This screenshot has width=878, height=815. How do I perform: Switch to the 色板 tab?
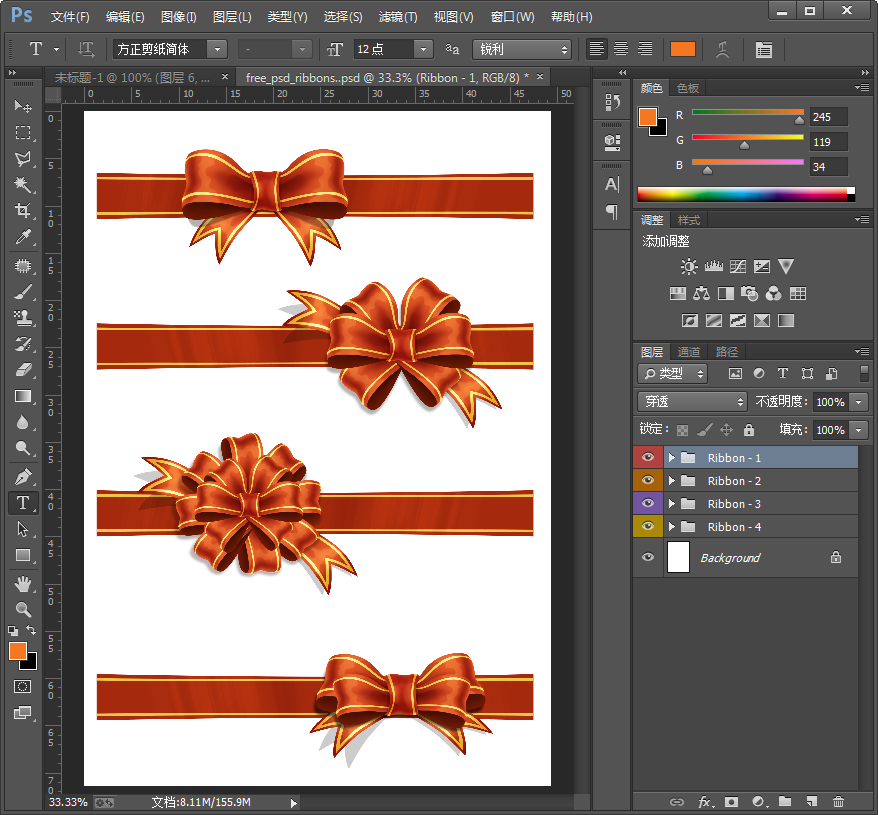point(688,88)
